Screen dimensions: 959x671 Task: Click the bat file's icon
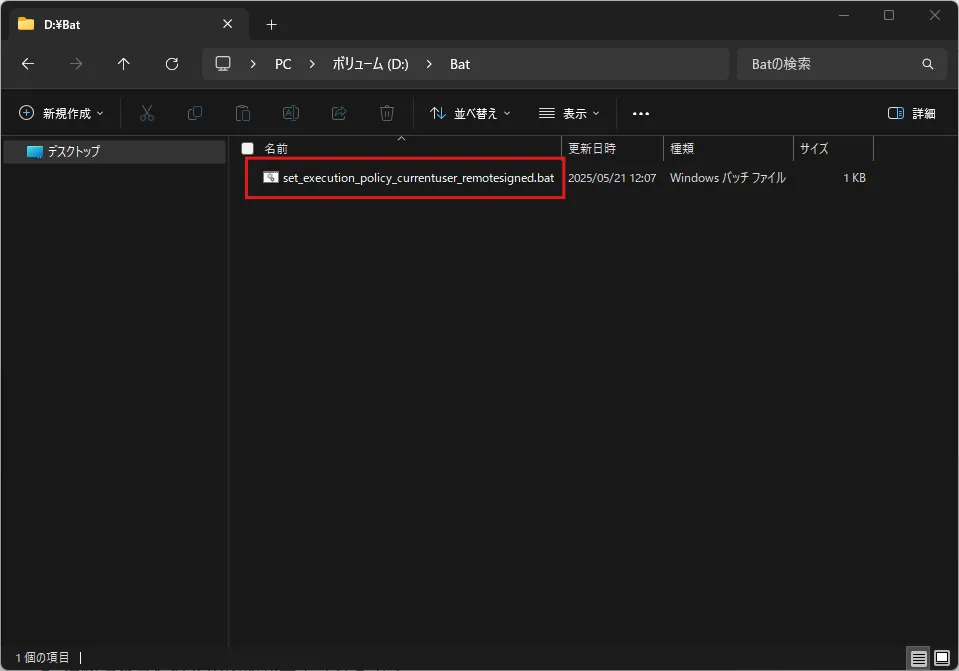click(x=270, y=177)
